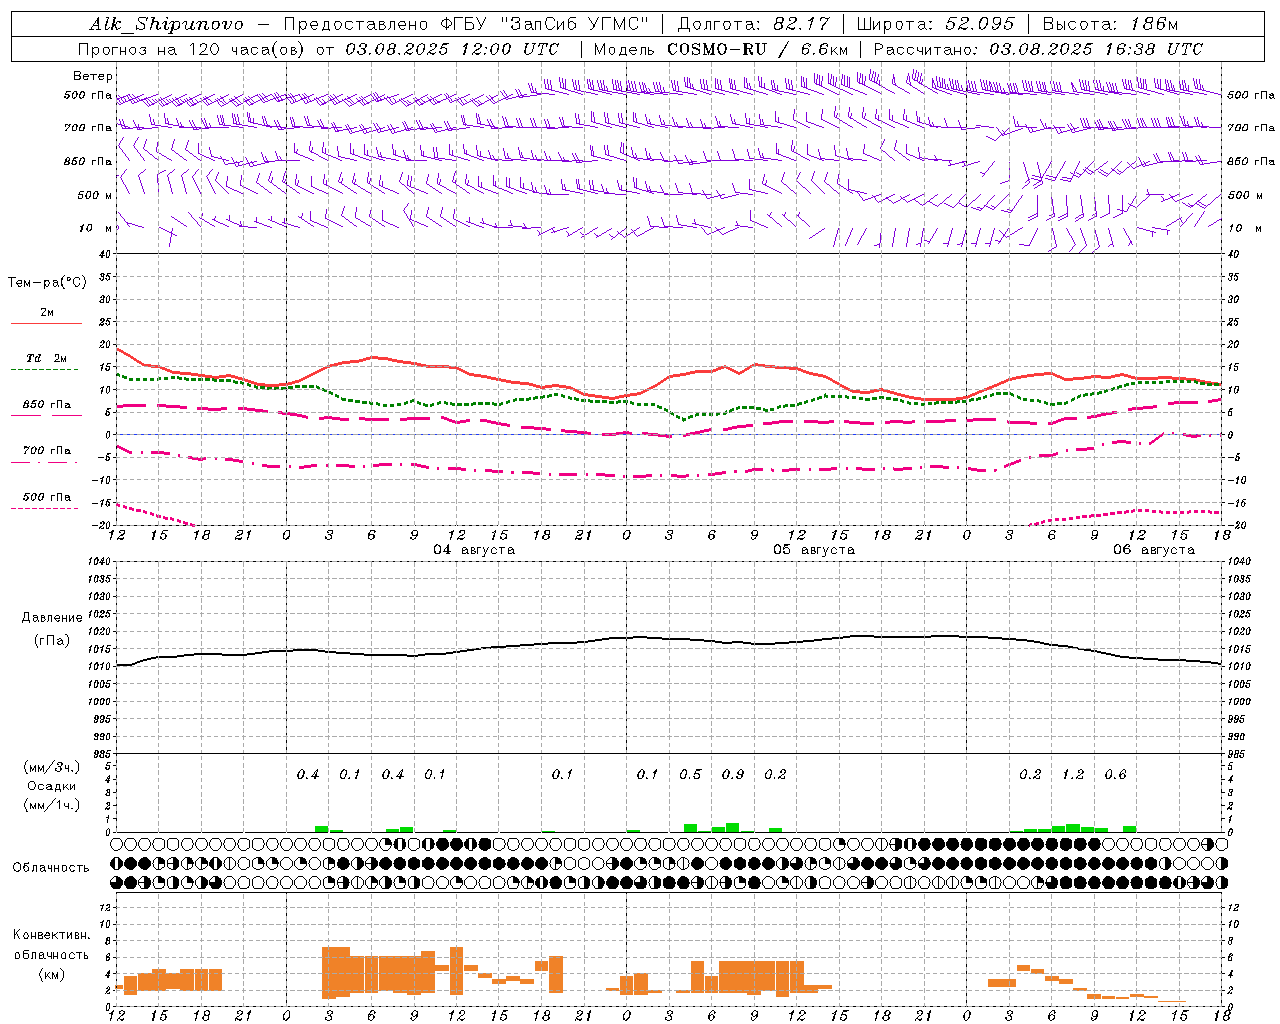Click the Осадки precipitation panel label

coord(51,786)
